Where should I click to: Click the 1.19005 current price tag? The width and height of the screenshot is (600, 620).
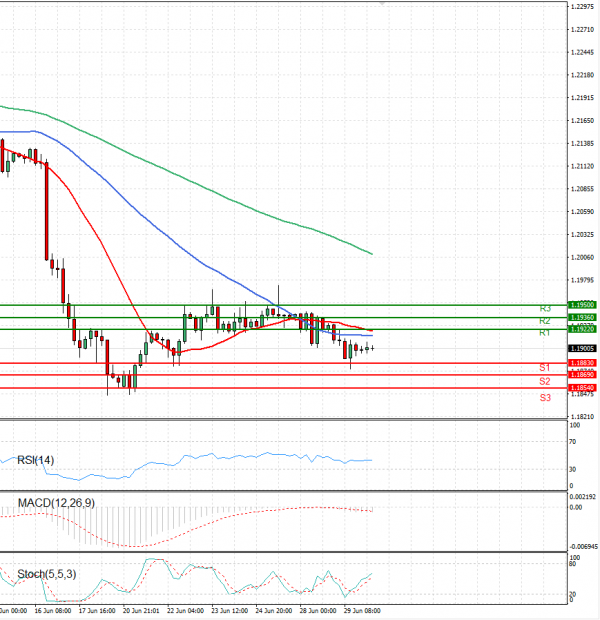click(582, 348)
